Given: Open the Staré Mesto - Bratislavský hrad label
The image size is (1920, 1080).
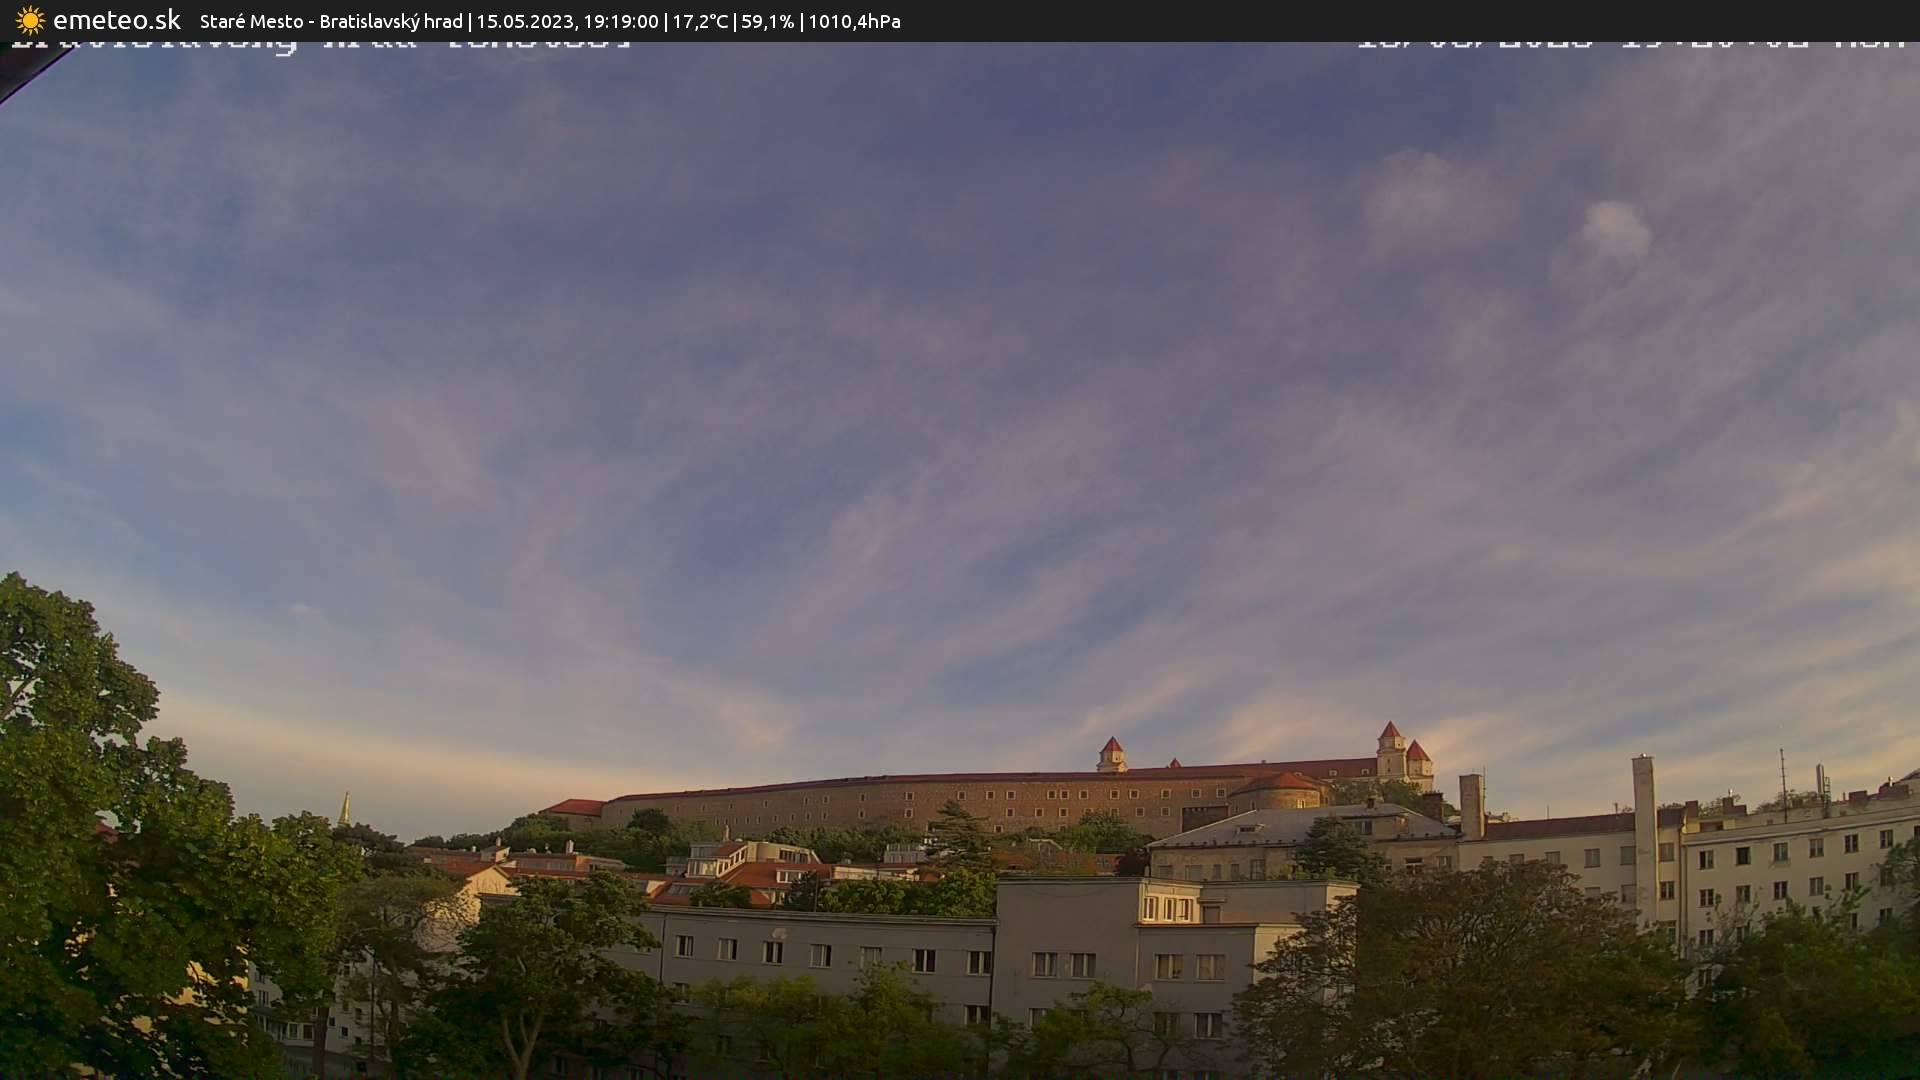Looking at the screenshot, I should pos(331,21).
